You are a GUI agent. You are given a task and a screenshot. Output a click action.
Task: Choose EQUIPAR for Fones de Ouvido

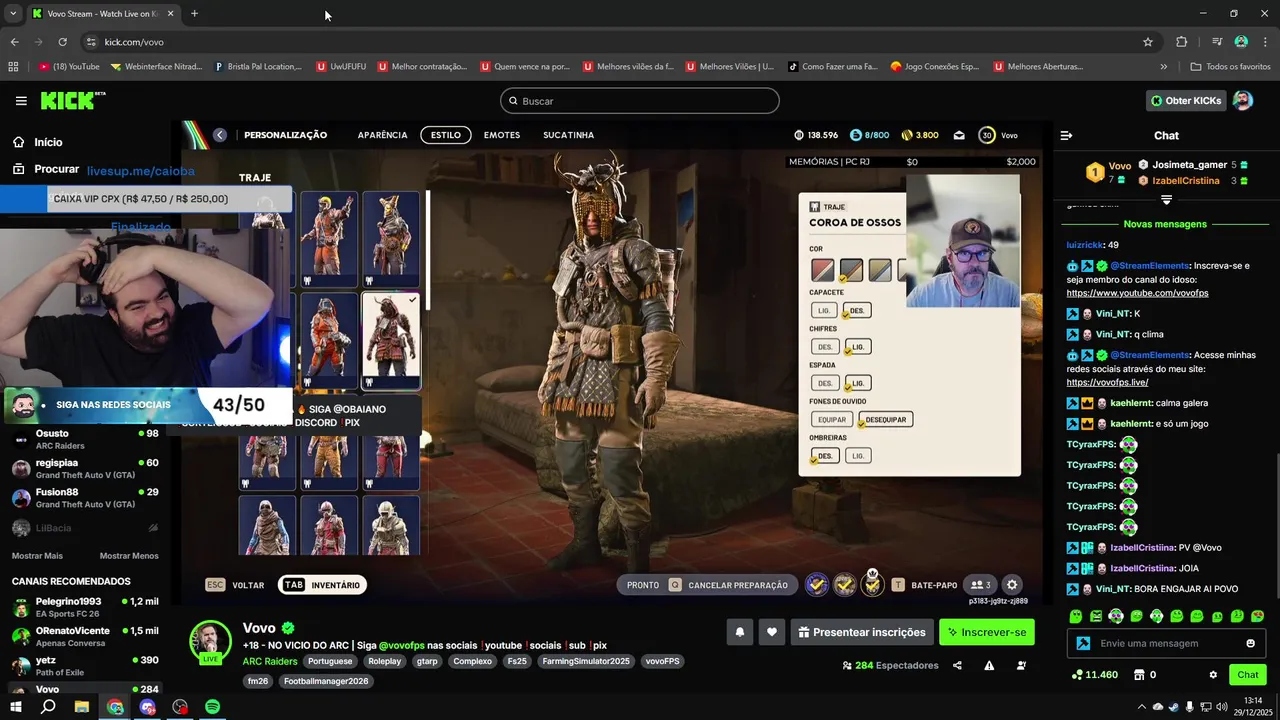(x=831, y=419)
